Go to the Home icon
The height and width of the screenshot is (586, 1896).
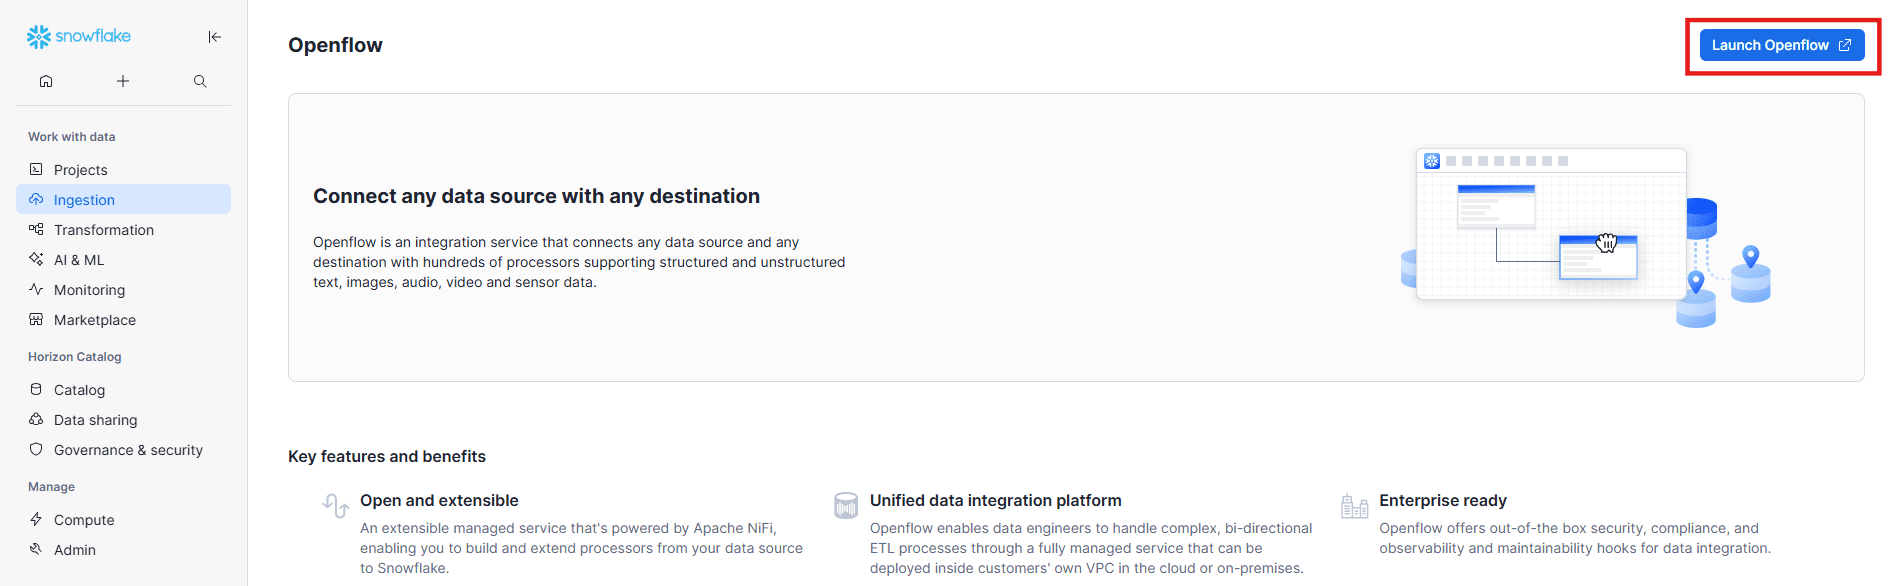46,81
